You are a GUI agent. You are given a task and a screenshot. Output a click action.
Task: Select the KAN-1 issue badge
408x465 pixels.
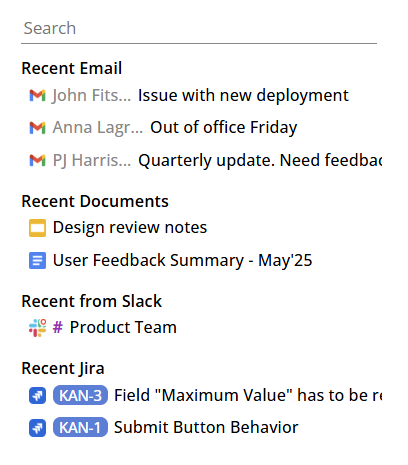pos(80,427)
